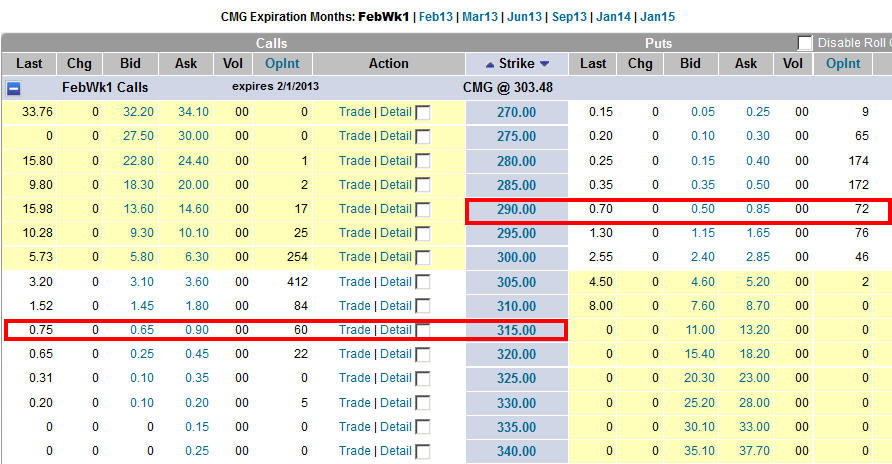The height and width of the screenshot is (464, 892).
Task: Check the box for 290.00 call row
Action: (423, 210)
